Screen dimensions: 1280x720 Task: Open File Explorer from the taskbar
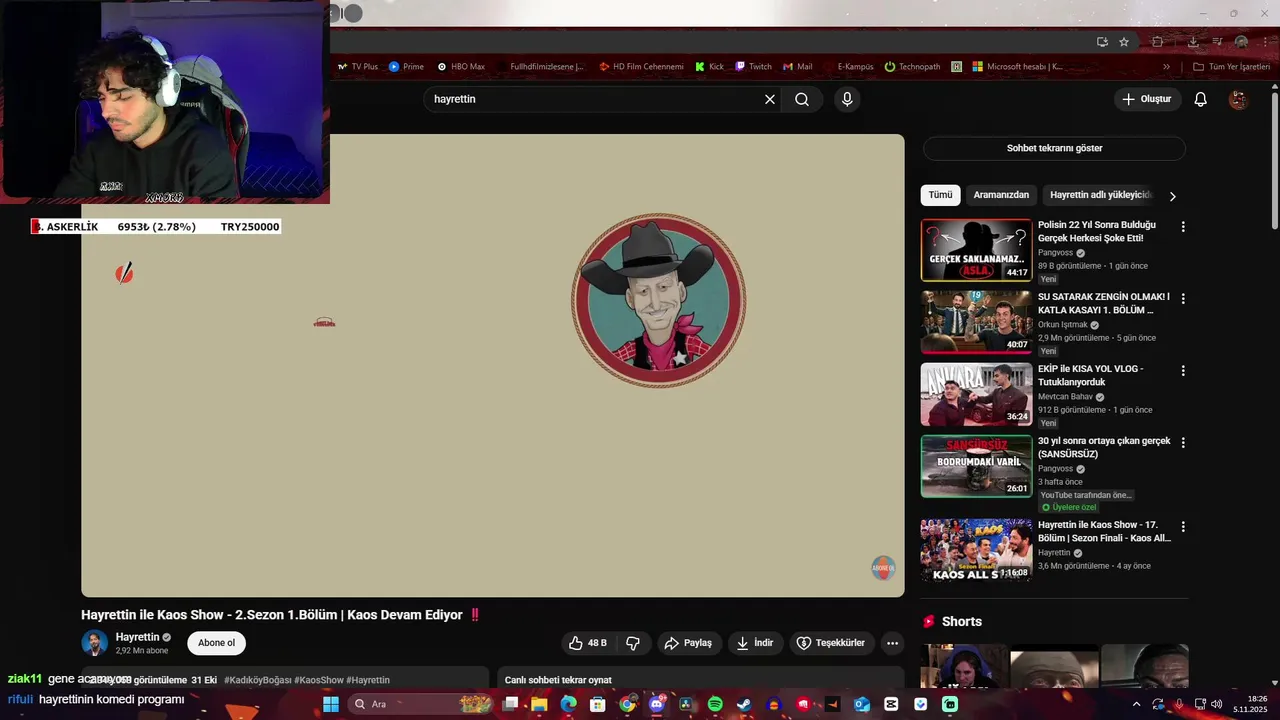click(539, 704)
